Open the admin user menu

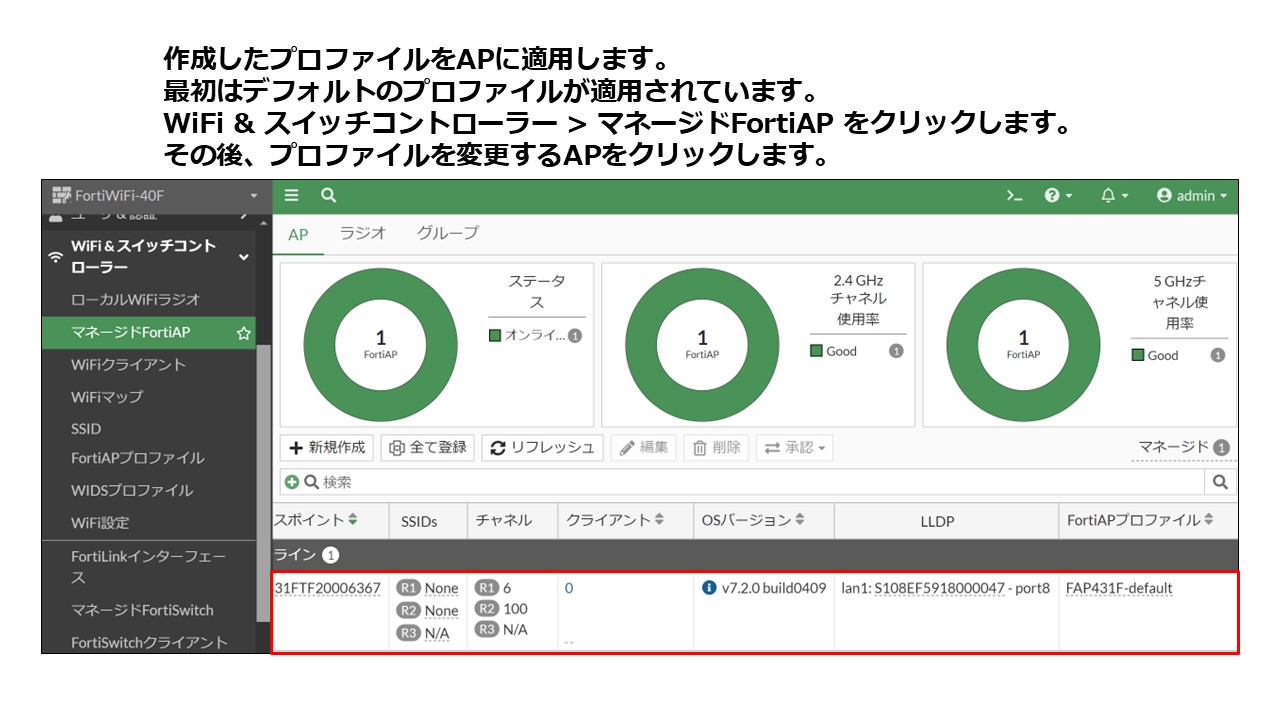tap(1191, 196)
